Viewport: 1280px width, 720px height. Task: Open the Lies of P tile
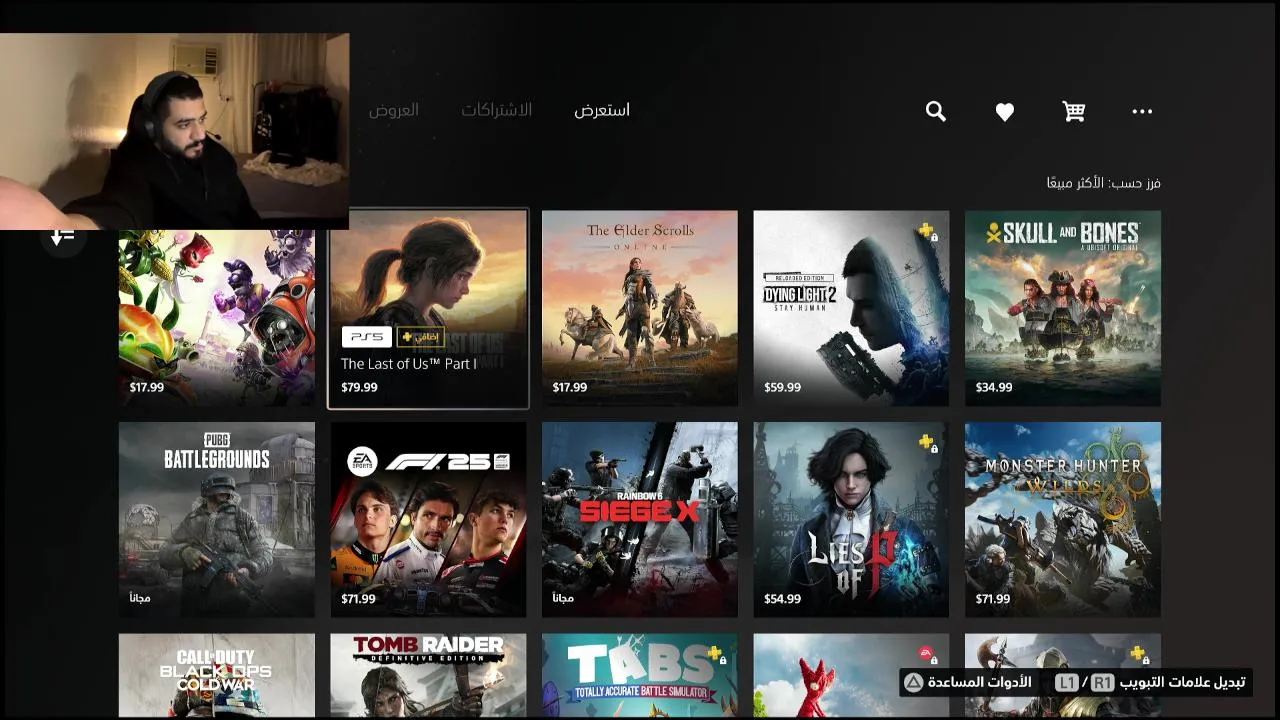click(851, 520)
